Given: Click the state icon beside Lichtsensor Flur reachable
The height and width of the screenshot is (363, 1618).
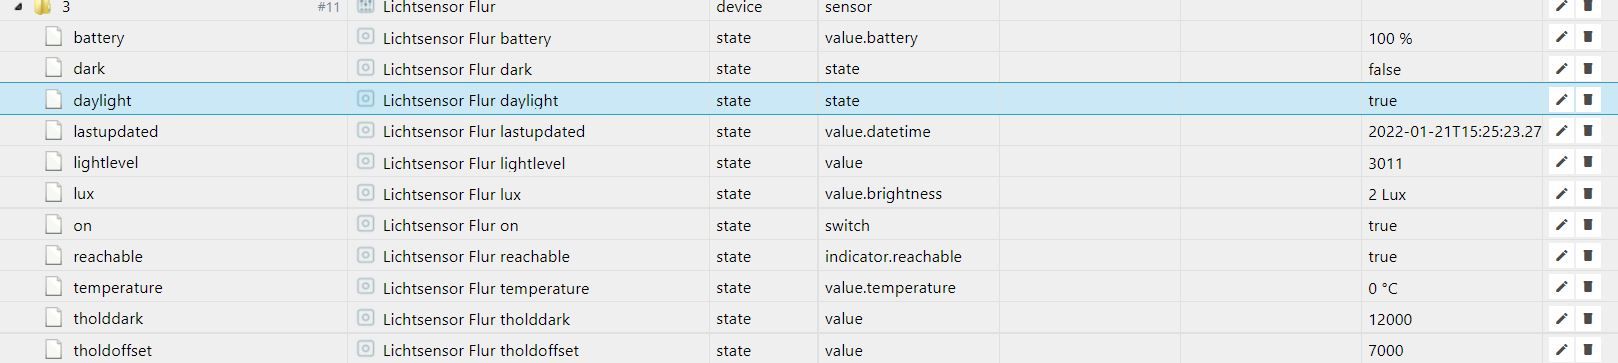Looking at the screenshot, I should [366, 256].
